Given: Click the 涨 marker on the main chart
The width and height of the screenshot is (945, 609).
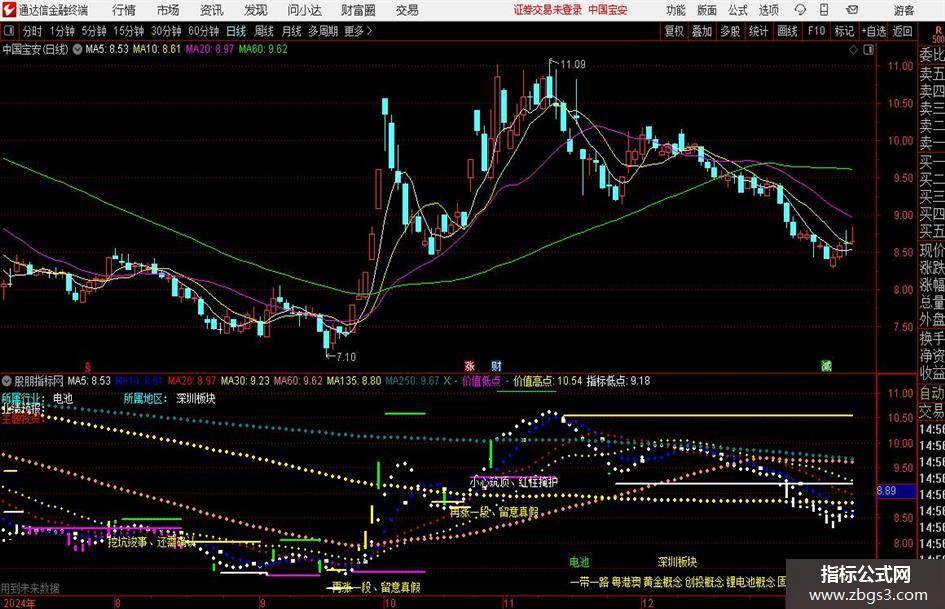Looking at the screenshot, I should 470,365.
